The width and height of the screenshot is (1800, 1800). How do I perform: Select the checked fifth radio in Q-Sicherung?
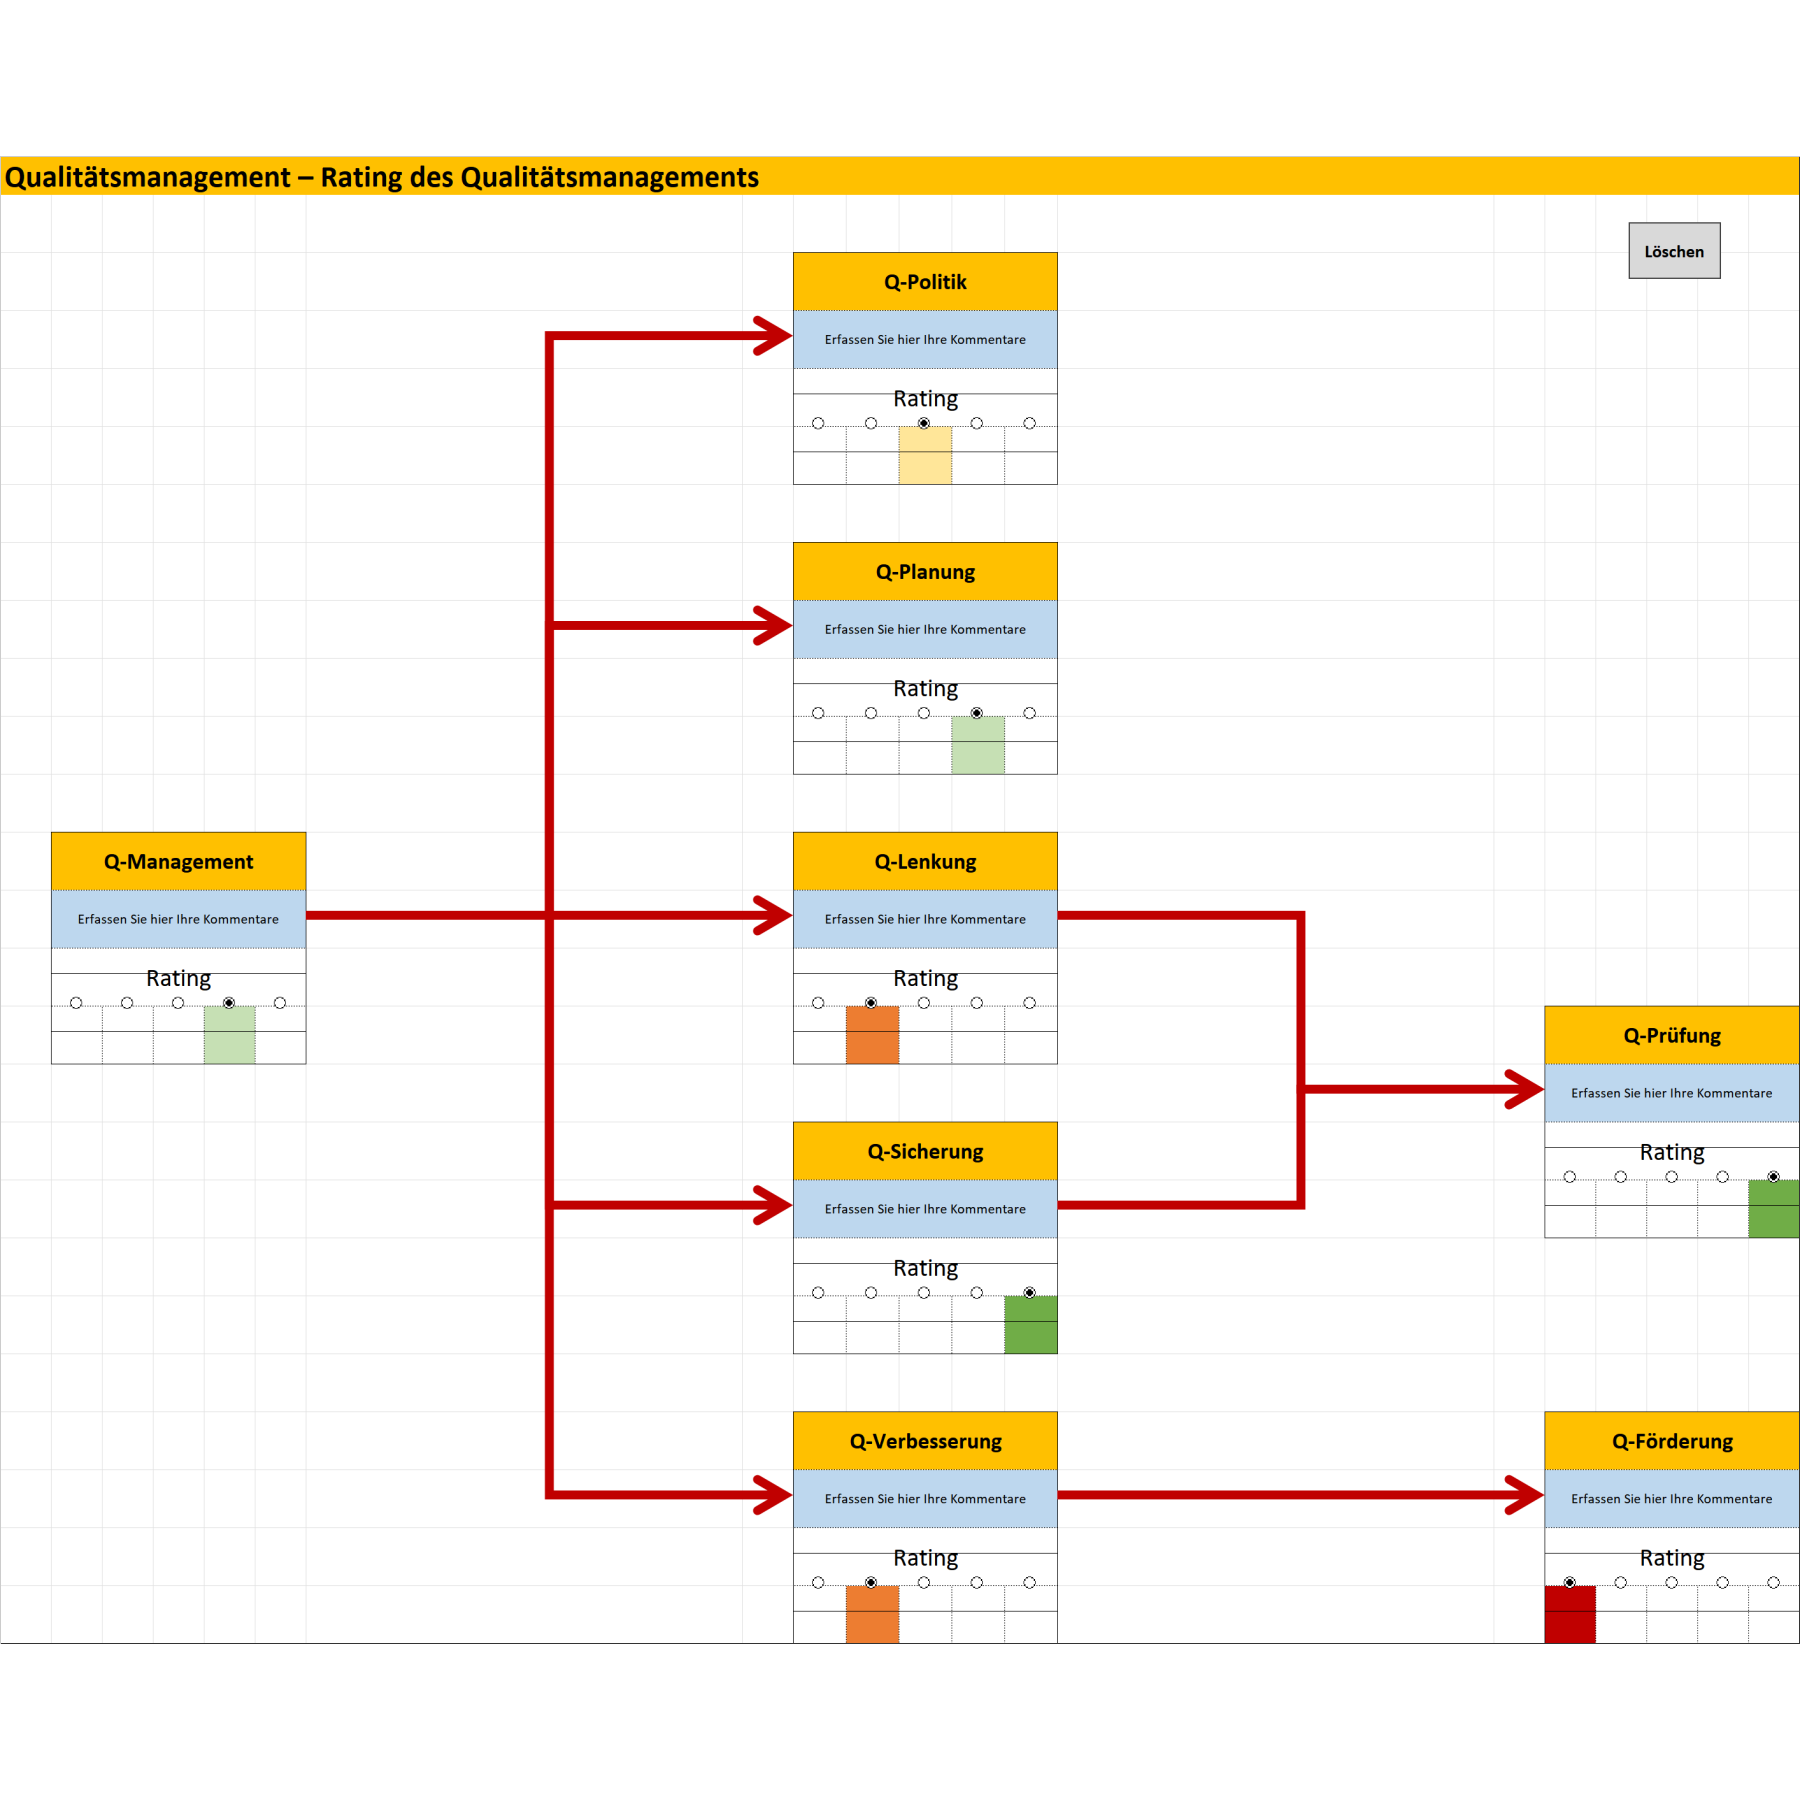click(x=1030, y=1293)
